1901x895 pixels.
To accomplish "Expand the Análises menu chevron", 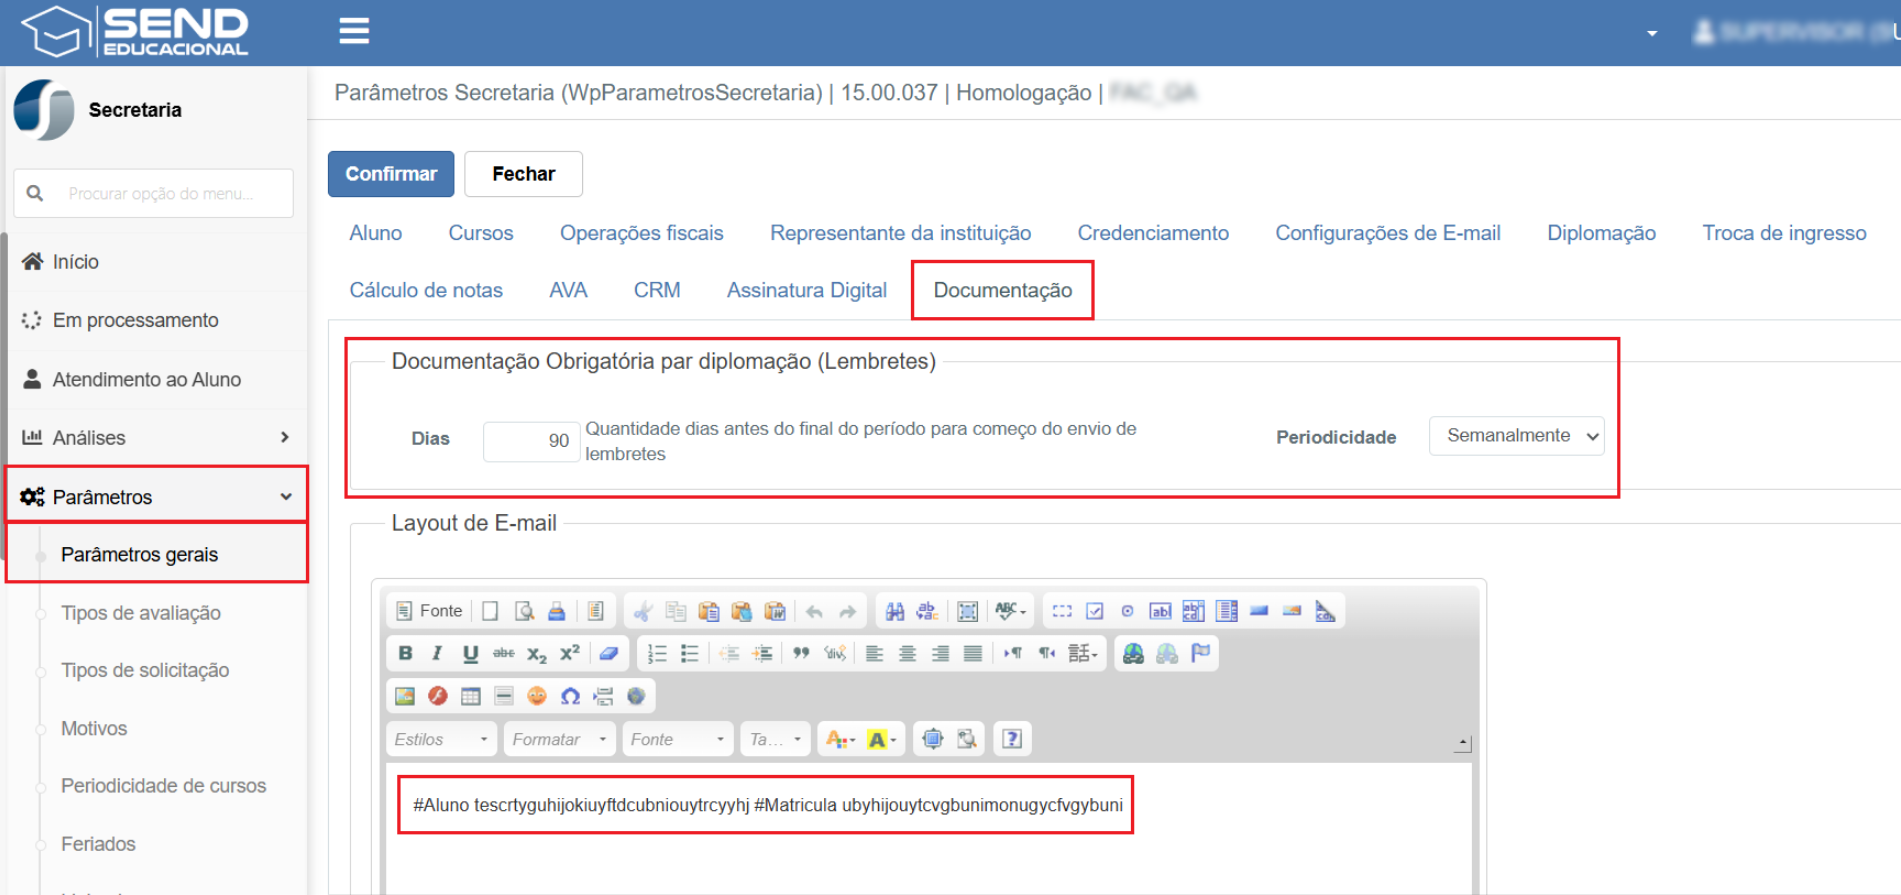I will click(x=285, y=437).
